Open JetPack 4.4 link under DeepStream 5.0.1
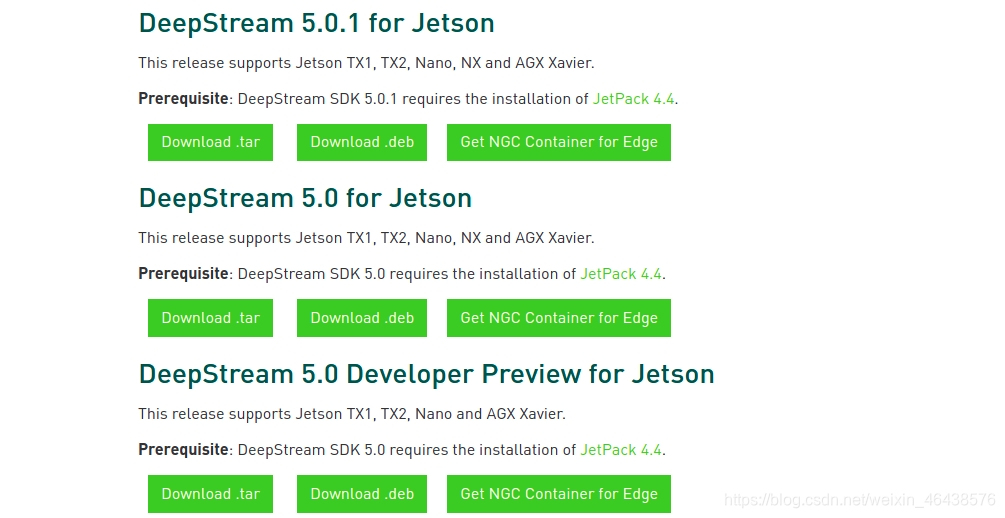1005x518 pixels. click(633, 99)
